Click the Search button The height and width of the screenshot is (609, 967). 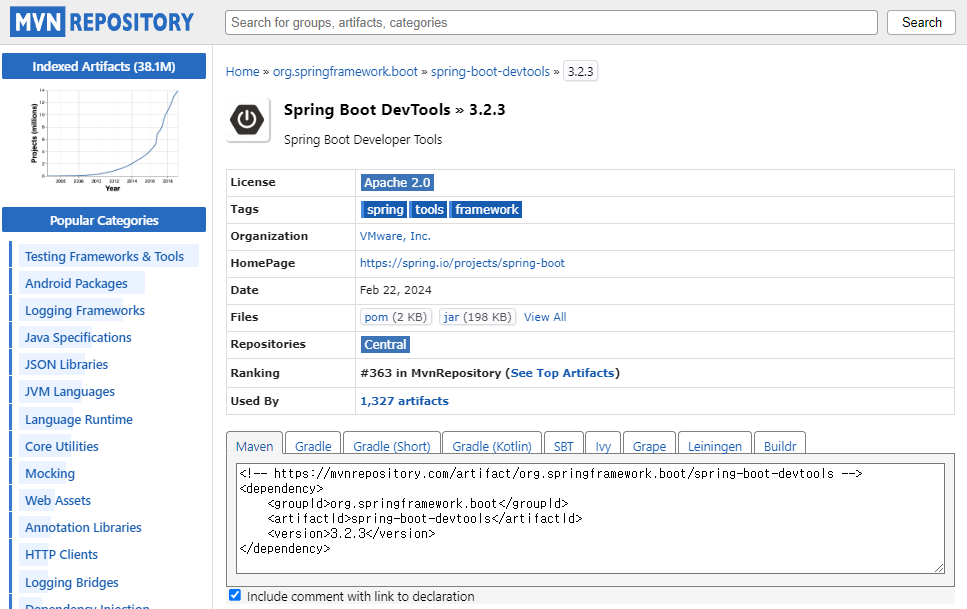click(x=921, y=23)
